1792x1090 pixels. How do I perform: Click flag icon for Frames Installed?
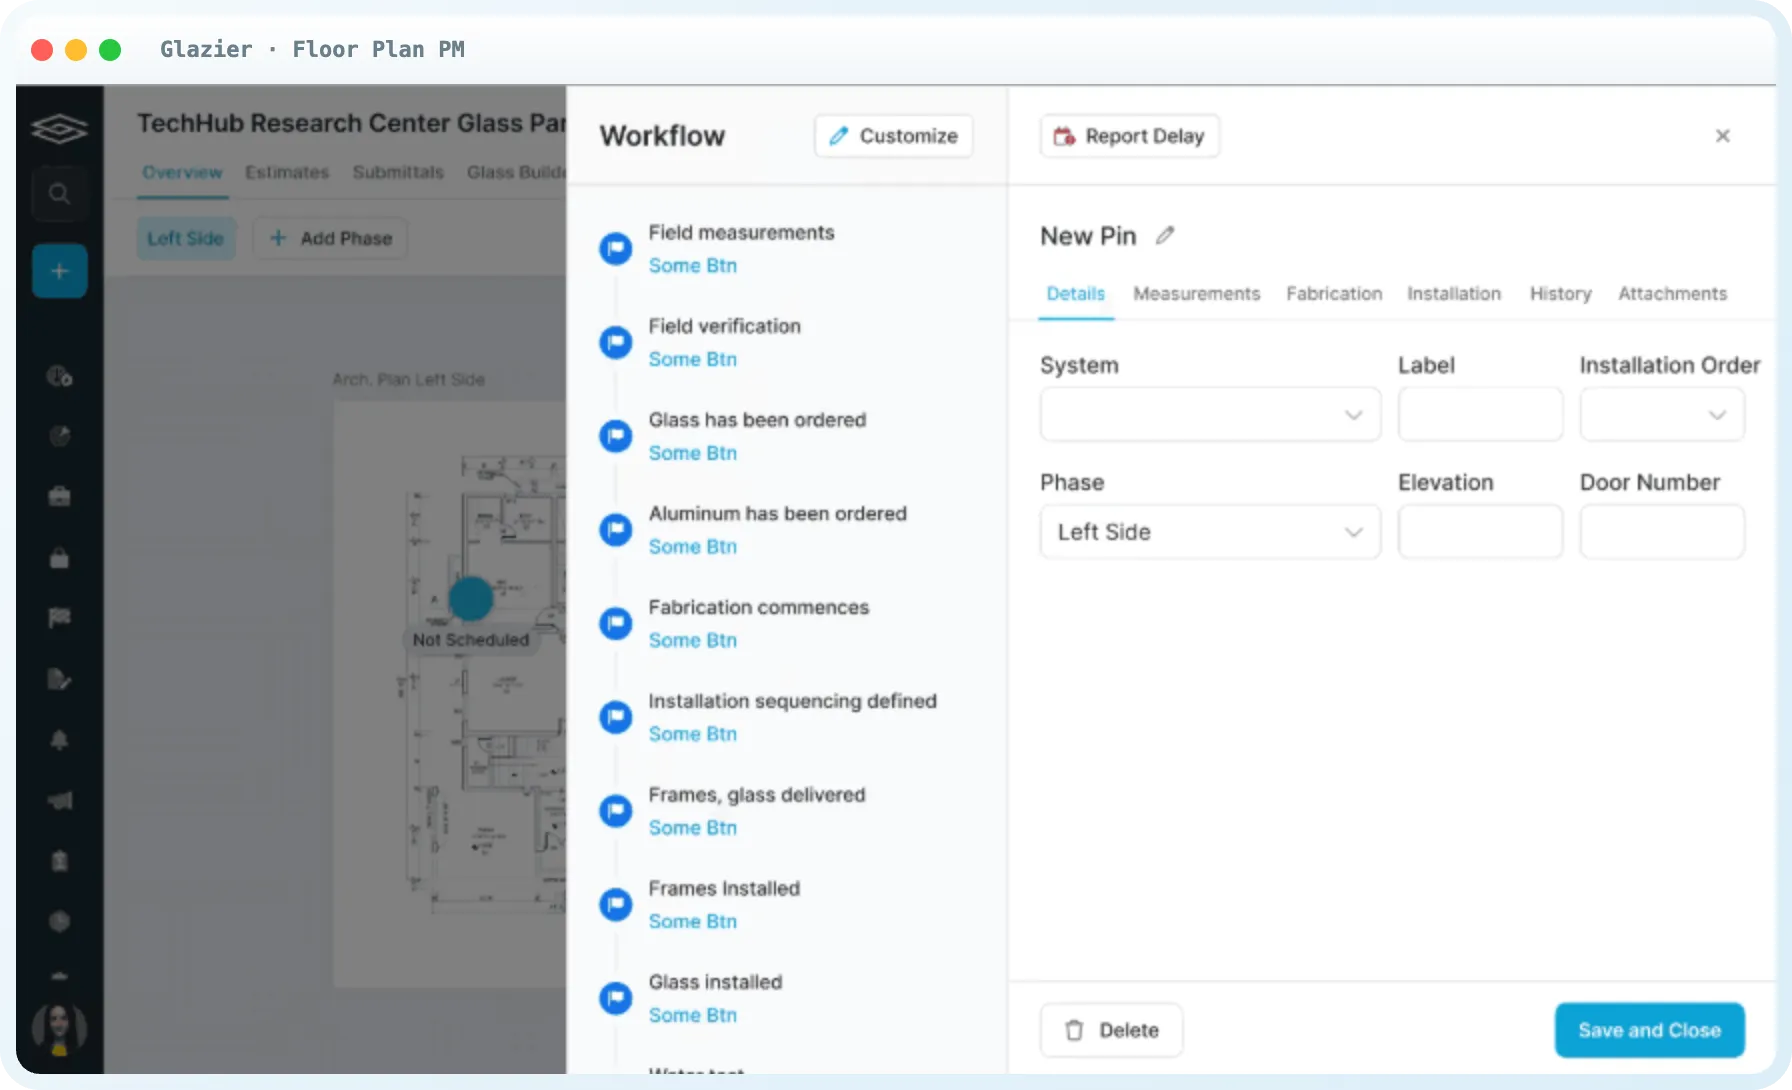(x=616, y=904)
